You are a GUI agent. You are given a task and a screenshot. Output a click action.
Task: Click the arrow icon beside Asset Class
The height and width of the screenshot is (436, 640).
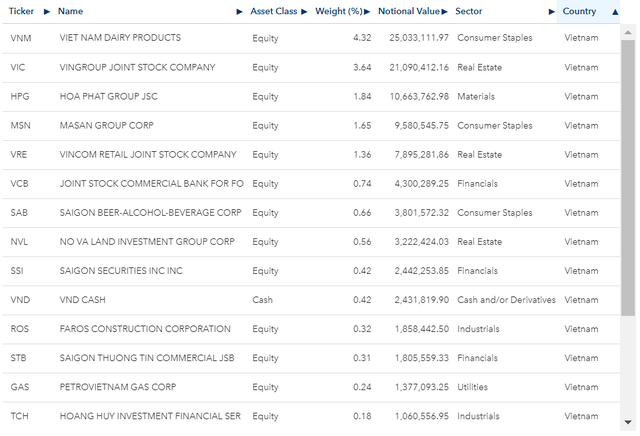(304, 12)
